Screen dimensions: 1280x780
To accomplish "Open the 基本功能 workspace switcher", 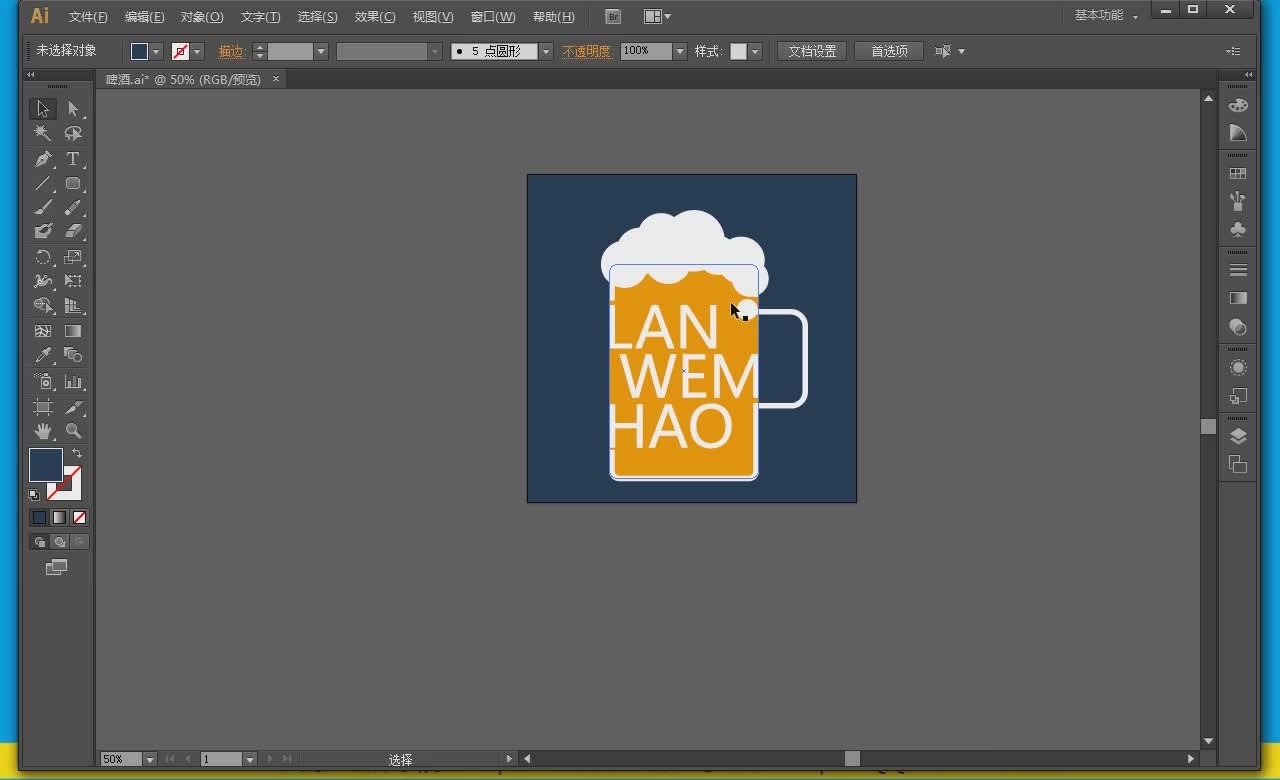I will (x=1106, y=16).
